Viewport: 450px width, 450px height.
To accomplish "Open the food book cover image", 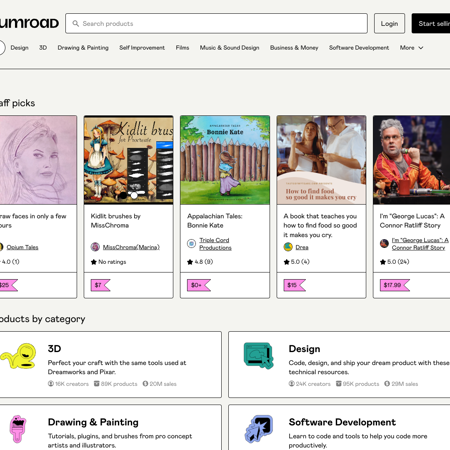I will (321, 160).
